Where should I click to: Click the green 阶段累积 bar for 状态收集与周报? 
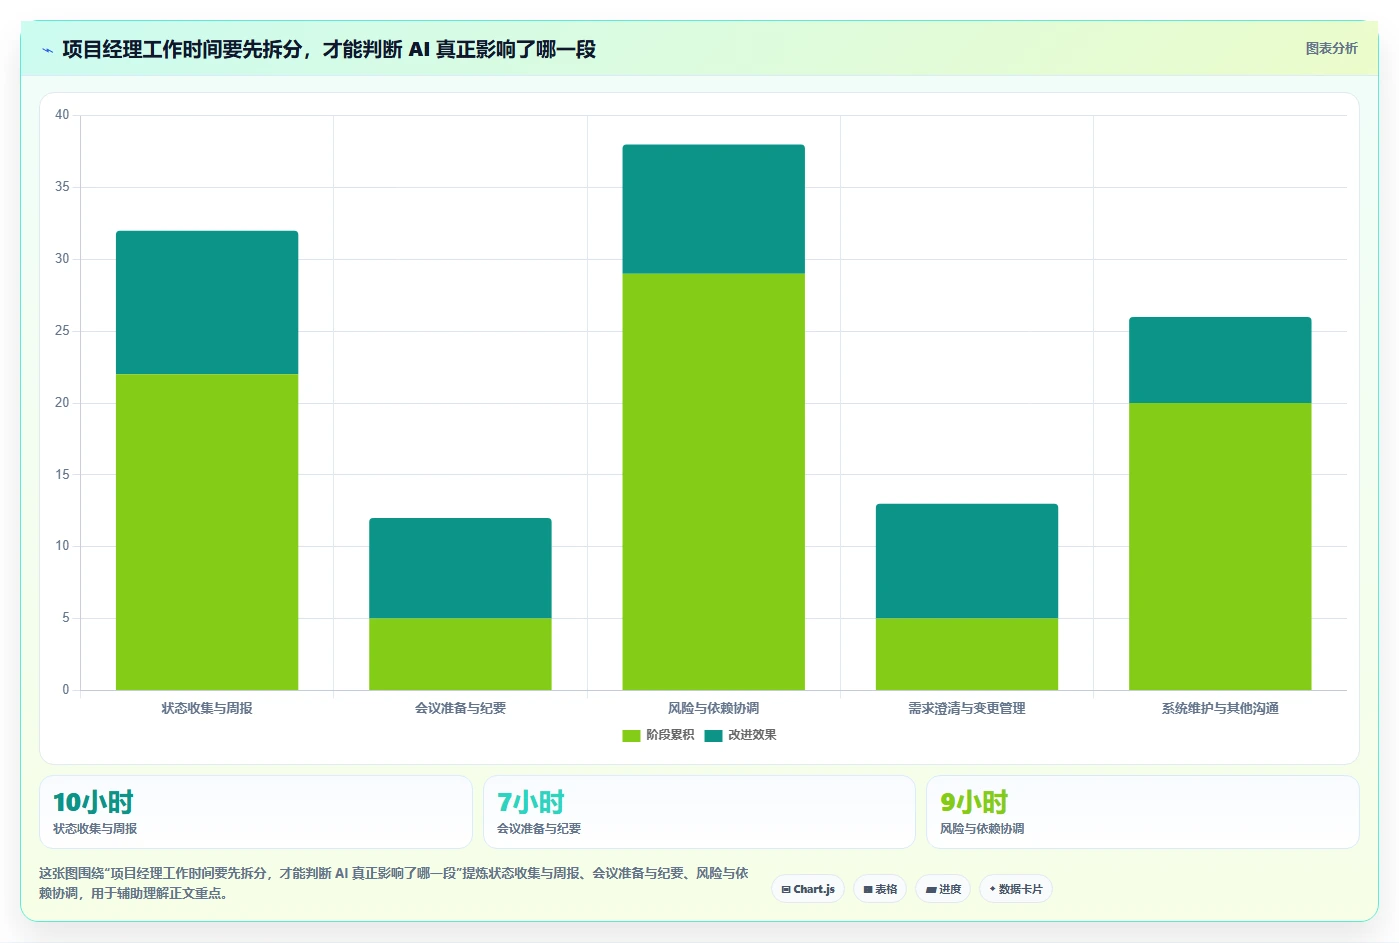pyautogui.click(x=207, y=532)
